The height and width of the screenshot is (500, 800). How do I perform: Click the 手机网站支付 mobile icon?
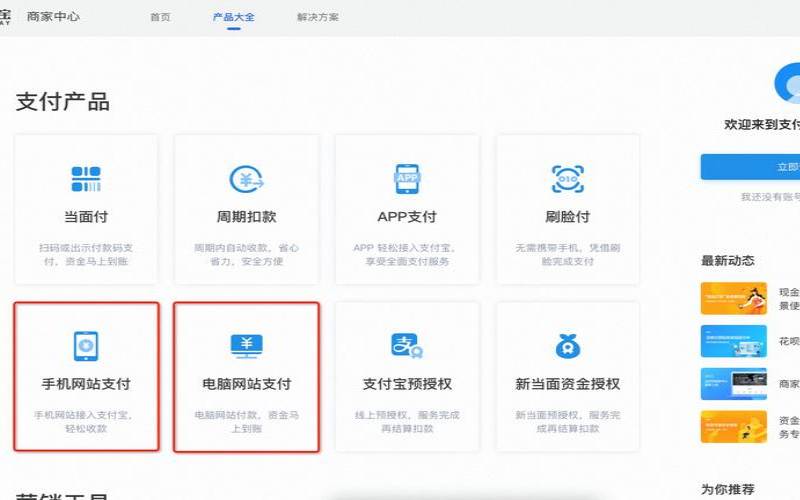pos(86,346)
